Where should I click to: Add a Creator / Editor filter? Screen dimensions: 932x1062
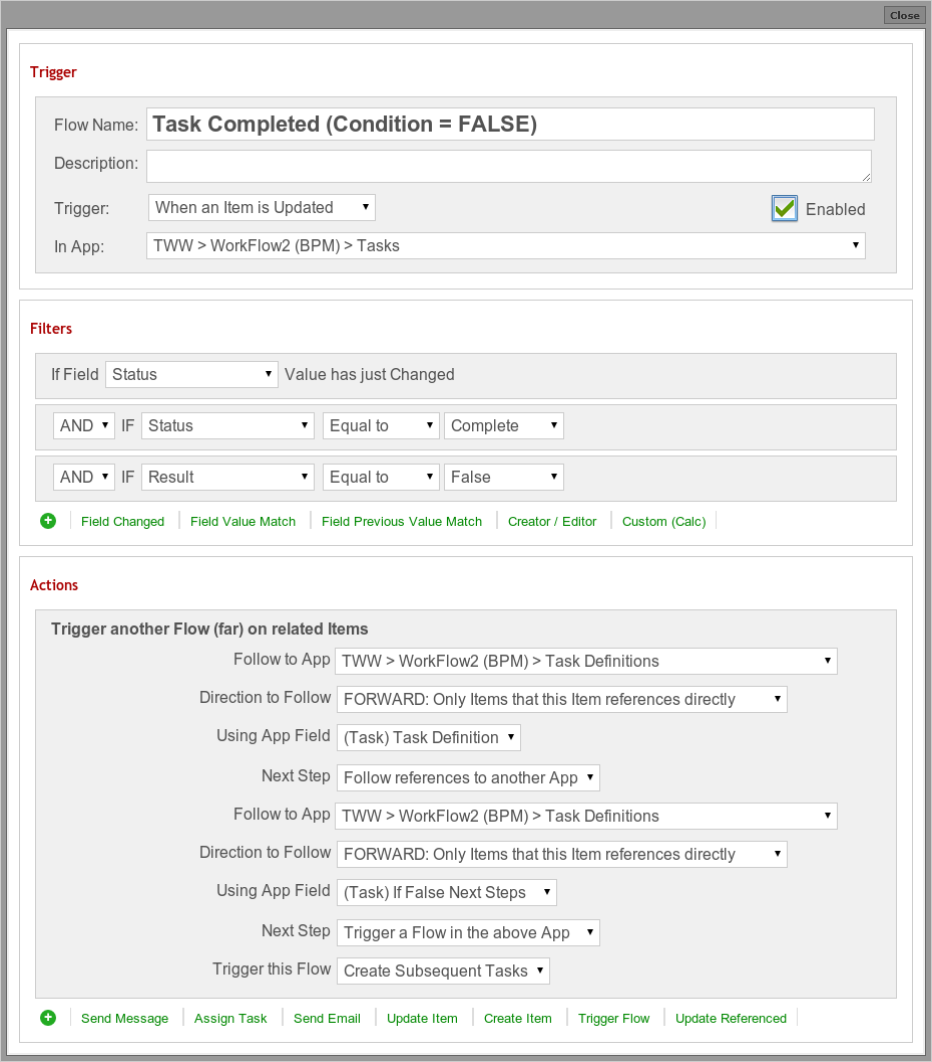(552, 522)
